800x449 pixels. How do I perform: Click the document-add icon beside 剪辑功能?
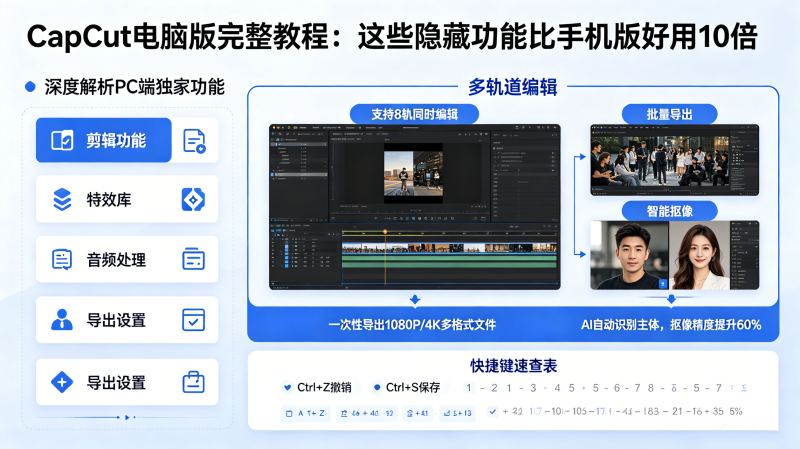point(194,141)
